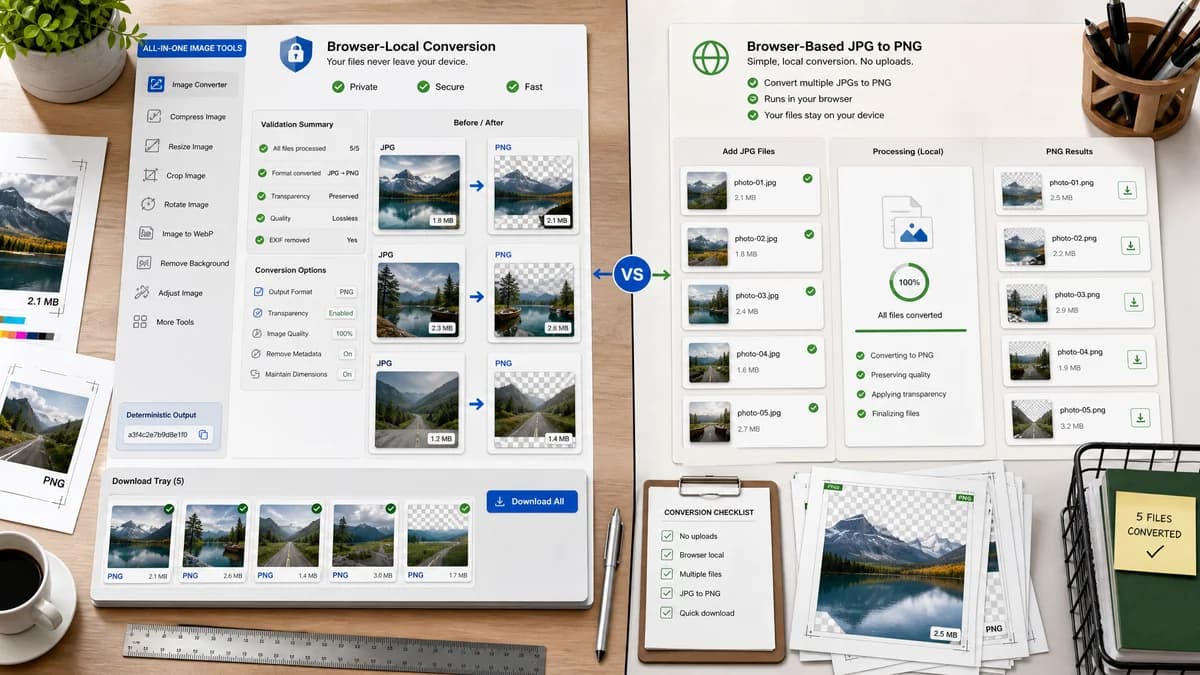Open the PNG output format selector

tap(346, 292)
